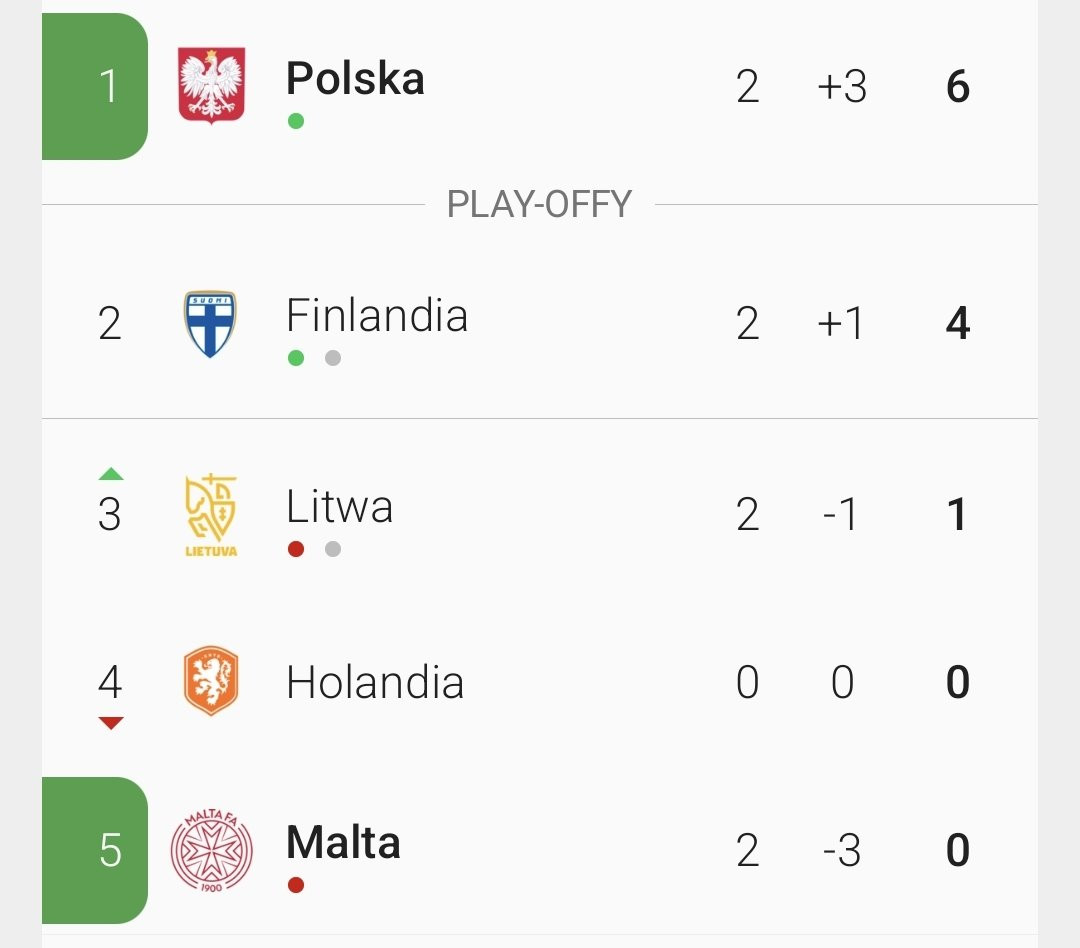Click the green rank 5 badge
Screen dimensions: 1080x948
[95, 850]
